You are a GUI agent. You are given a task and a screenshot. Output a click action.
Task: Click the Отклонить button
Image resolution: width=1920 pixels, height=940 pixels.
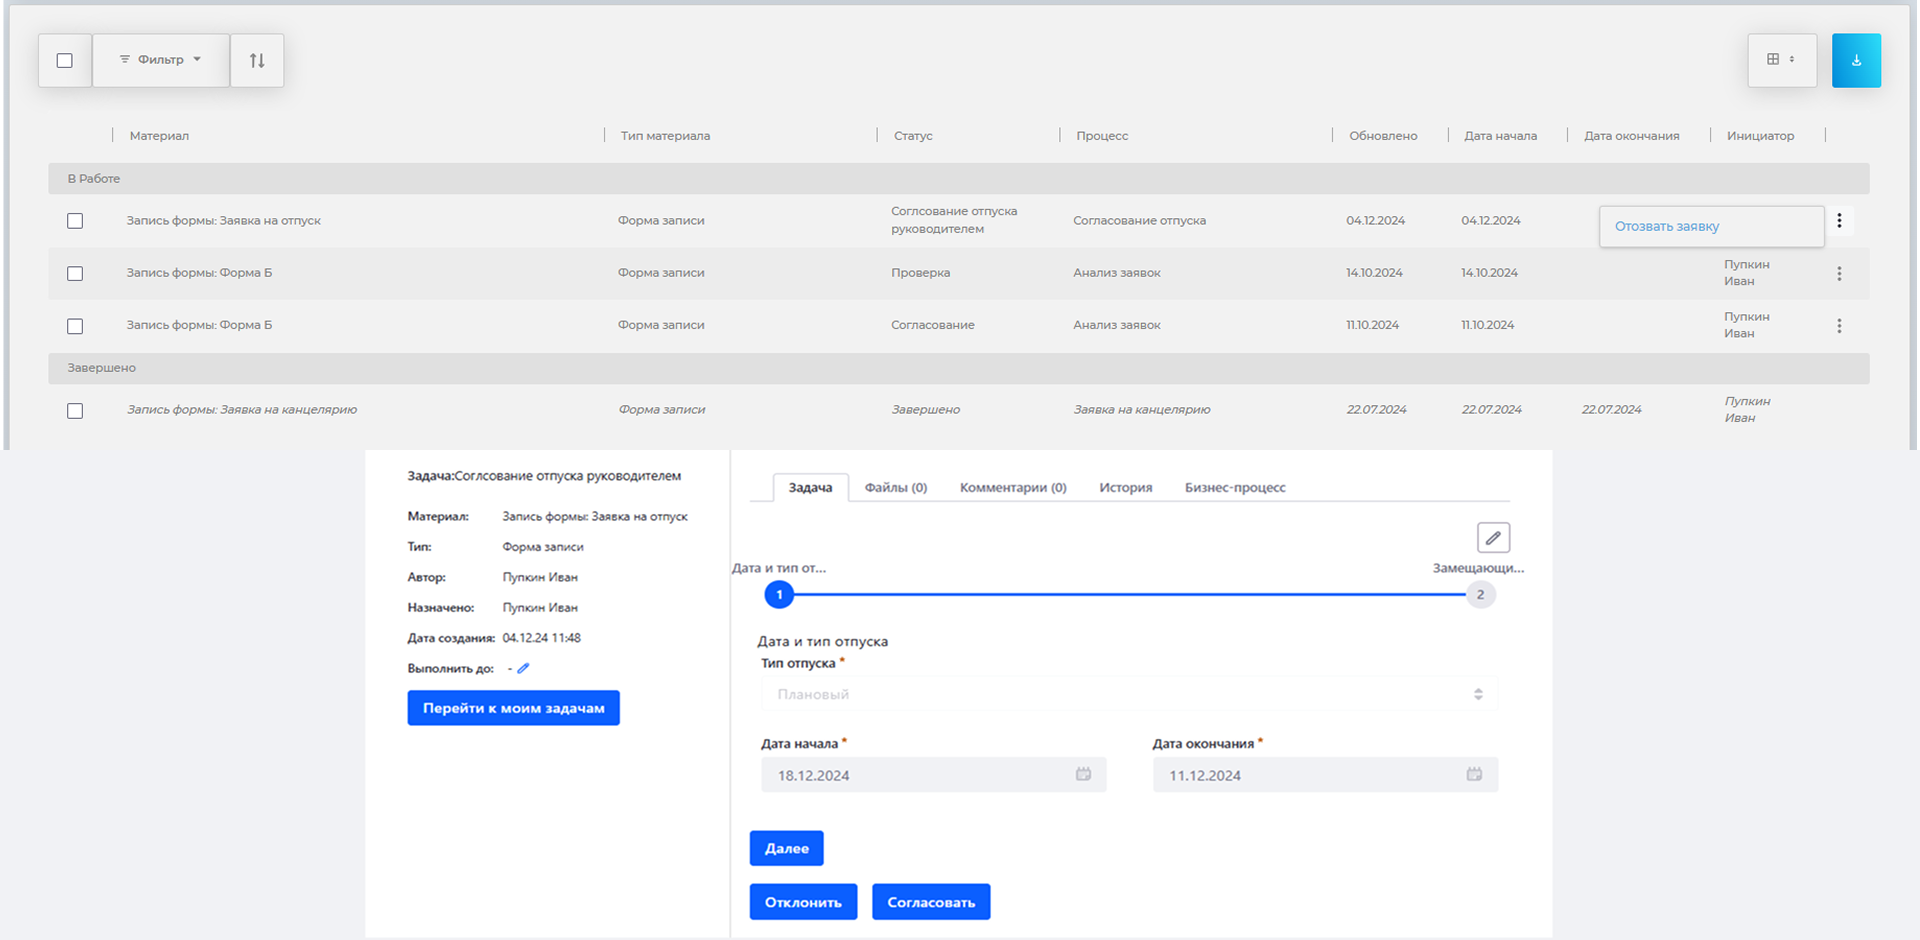(x=803, y=902)
